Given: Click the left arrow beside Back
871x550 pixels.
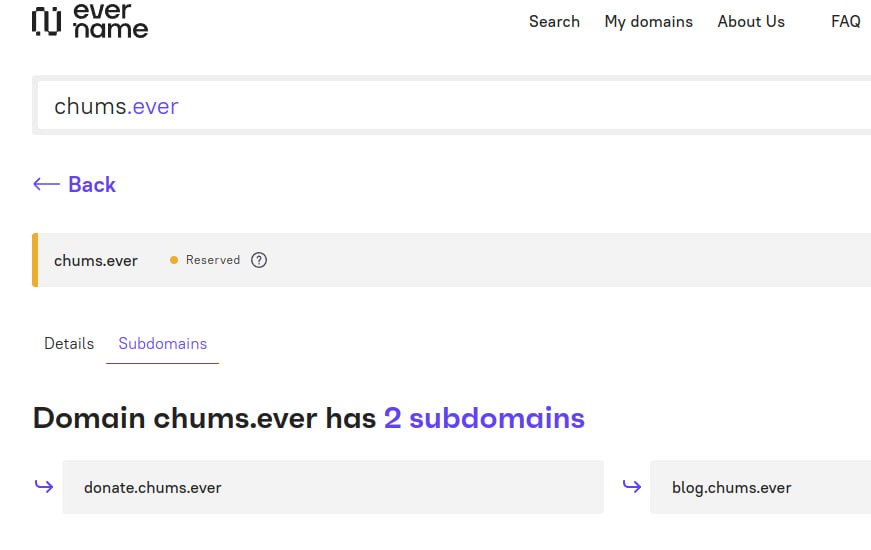Looking at the screenshot, I should coord(46,184).
